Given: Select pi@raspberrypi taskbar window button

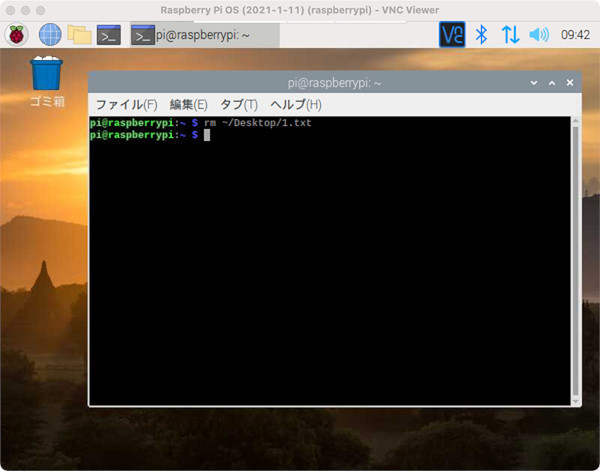Looking at the screenshot, I should 205,35.
